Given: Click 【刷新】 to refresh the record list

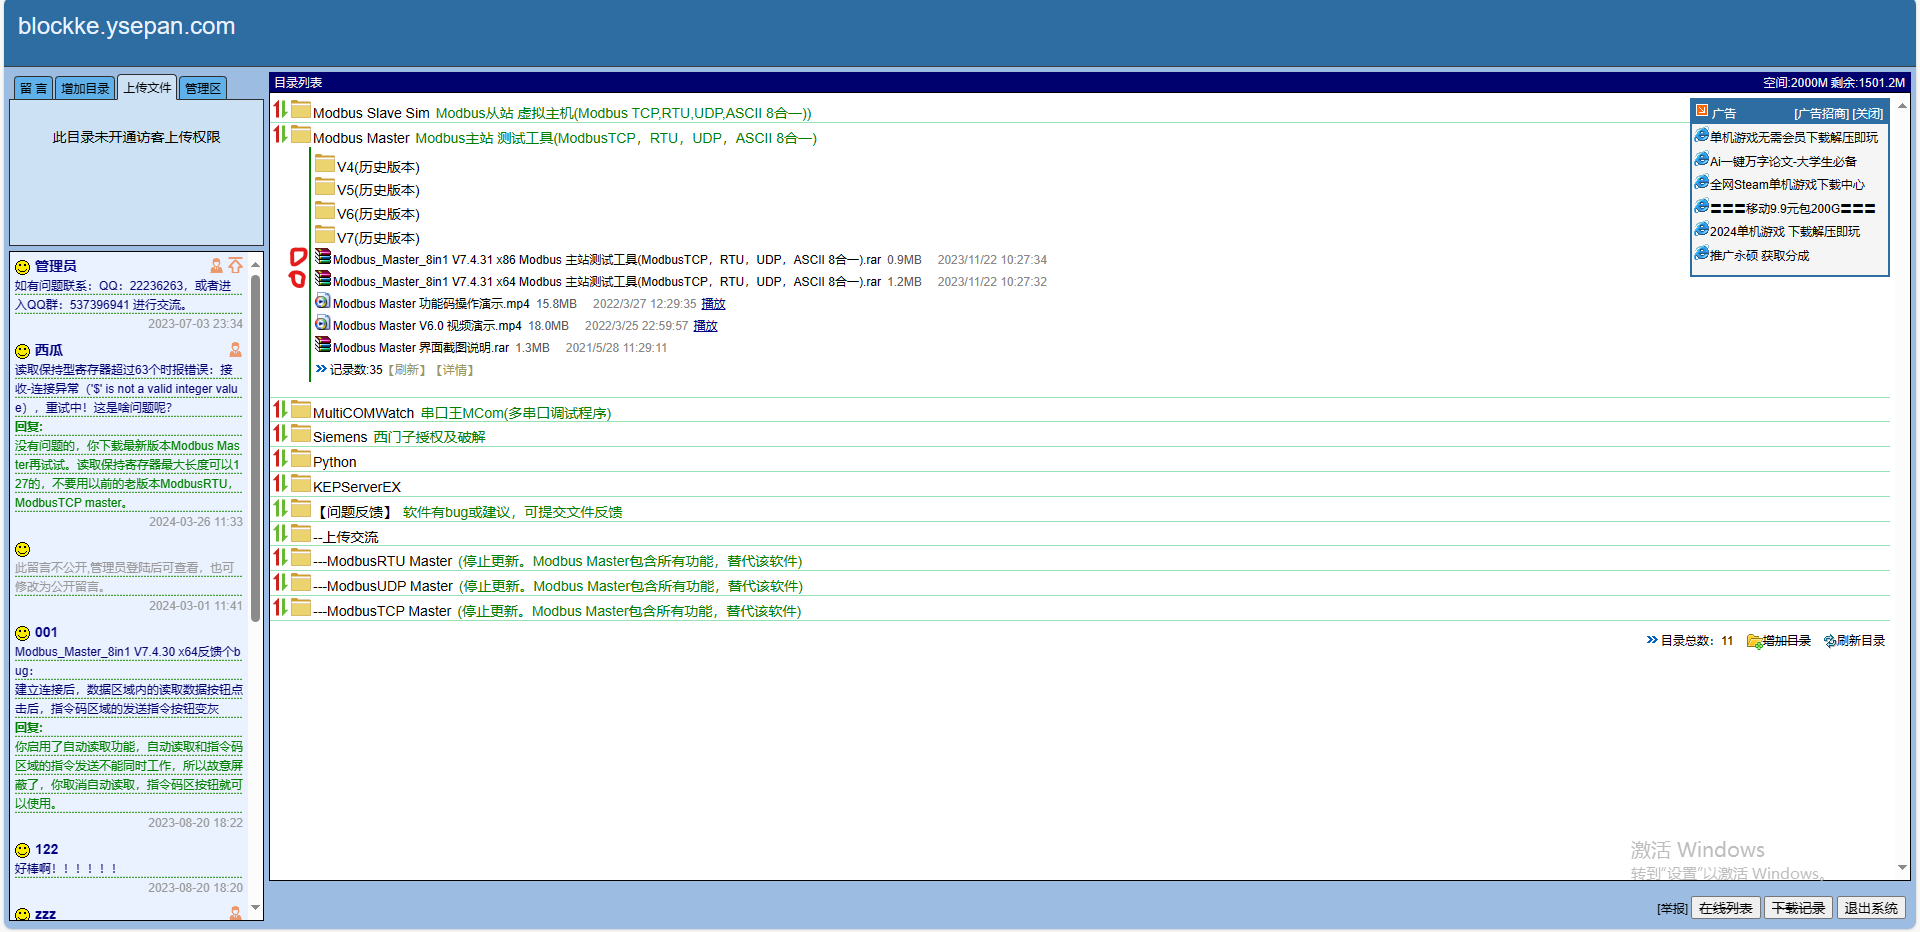Looking at the screenshot, I should coord(407,369).
